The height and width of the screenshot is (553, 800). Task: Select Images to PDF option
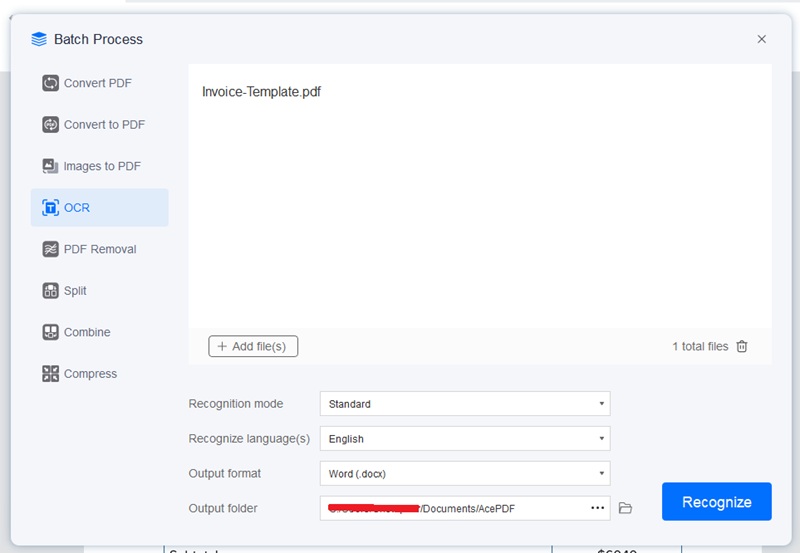[99, 166]
